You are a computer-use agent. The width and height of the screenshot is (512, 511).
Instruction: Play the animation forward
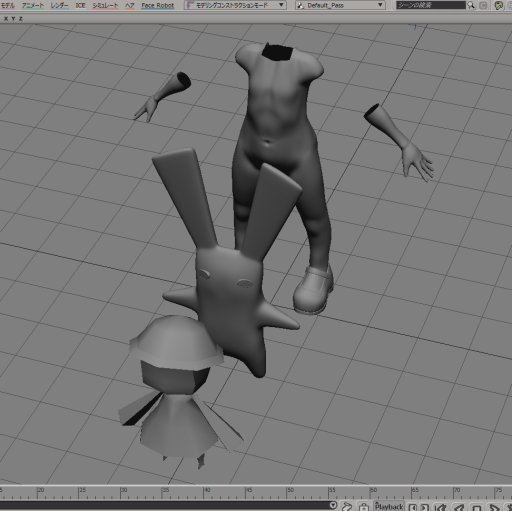pos(494,507)
